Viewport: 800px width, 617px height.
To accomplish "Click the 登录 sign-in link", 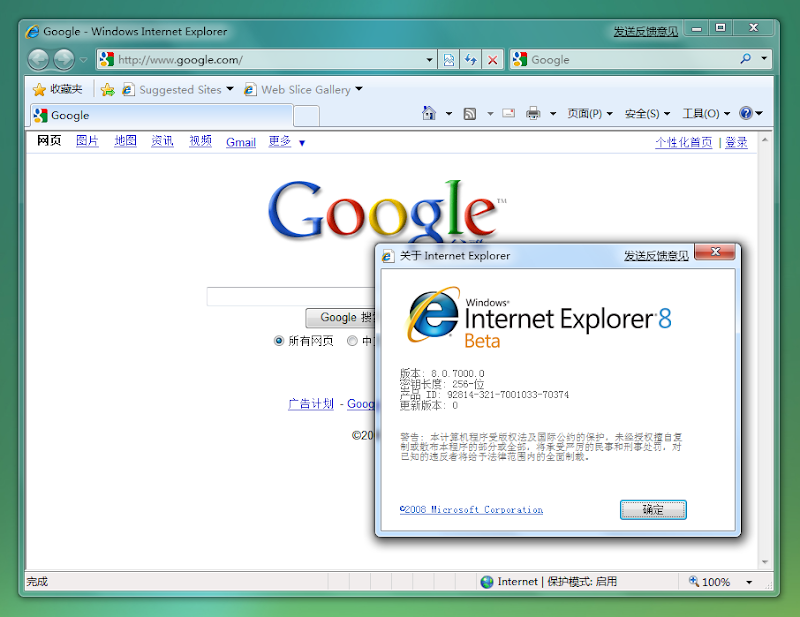I will (736, 142).
